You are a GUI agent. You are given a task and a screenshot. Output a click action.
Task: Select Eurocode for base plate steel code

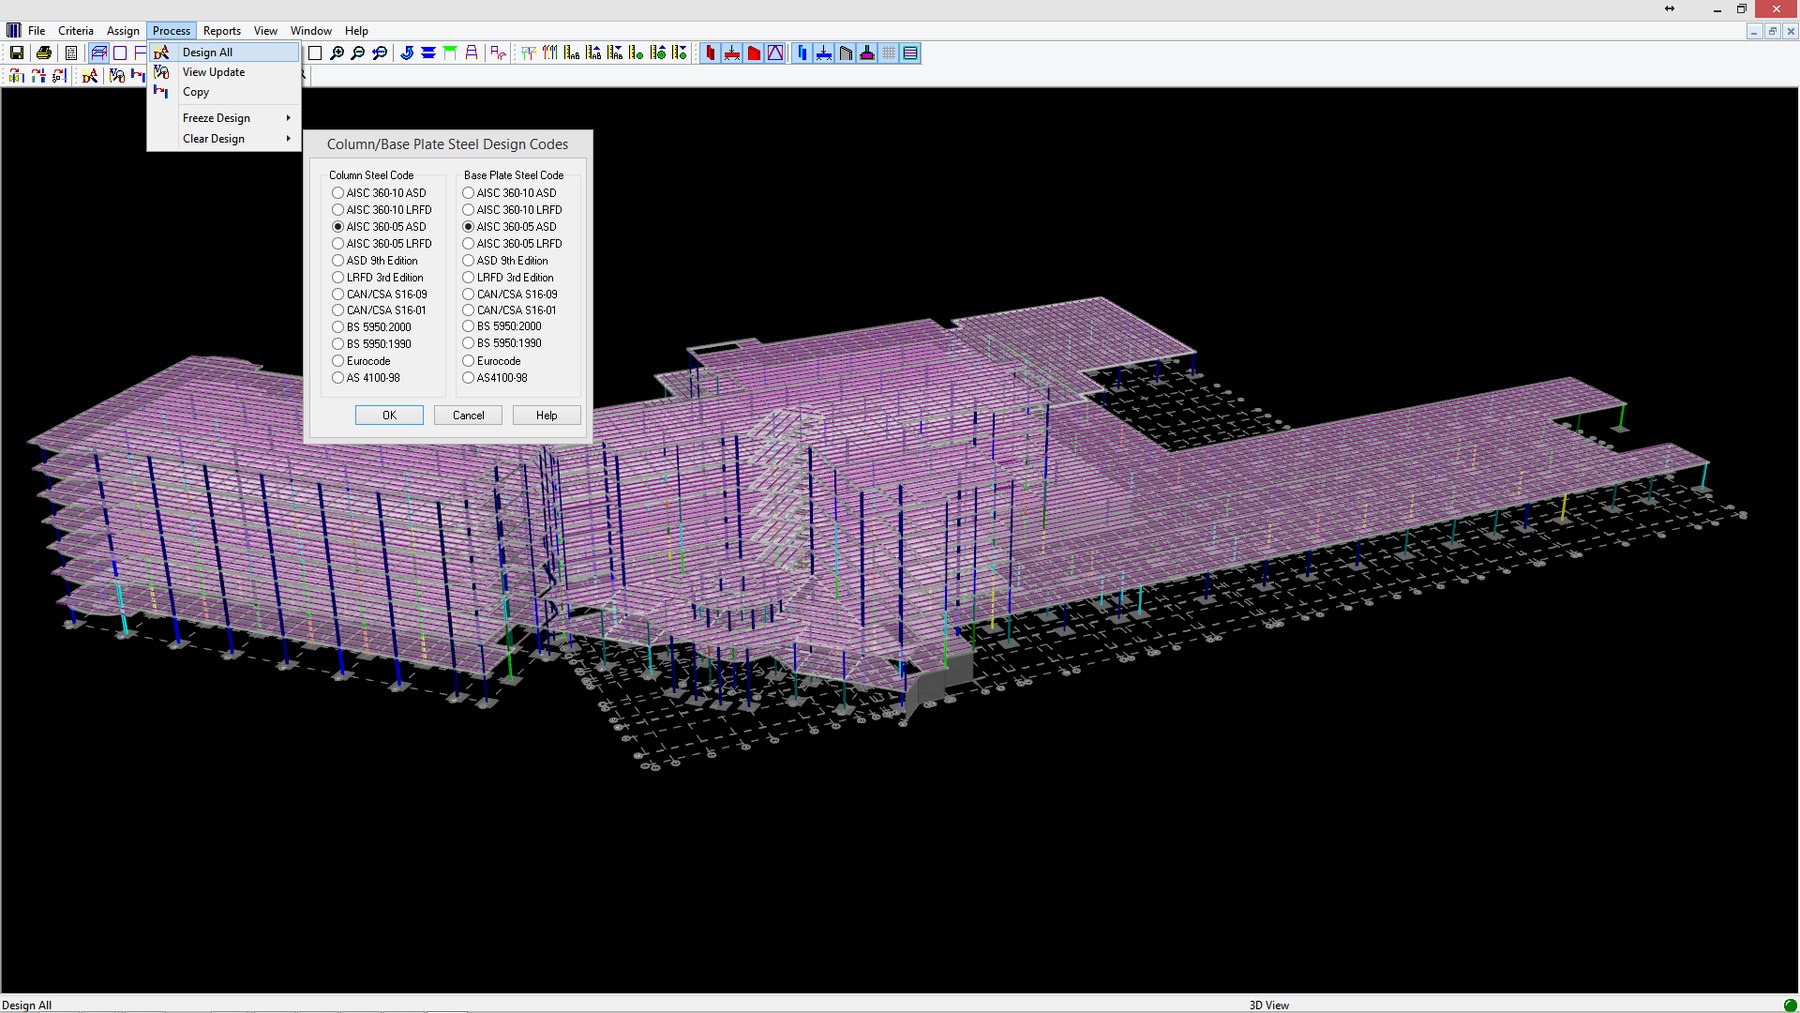click(468, 361)
